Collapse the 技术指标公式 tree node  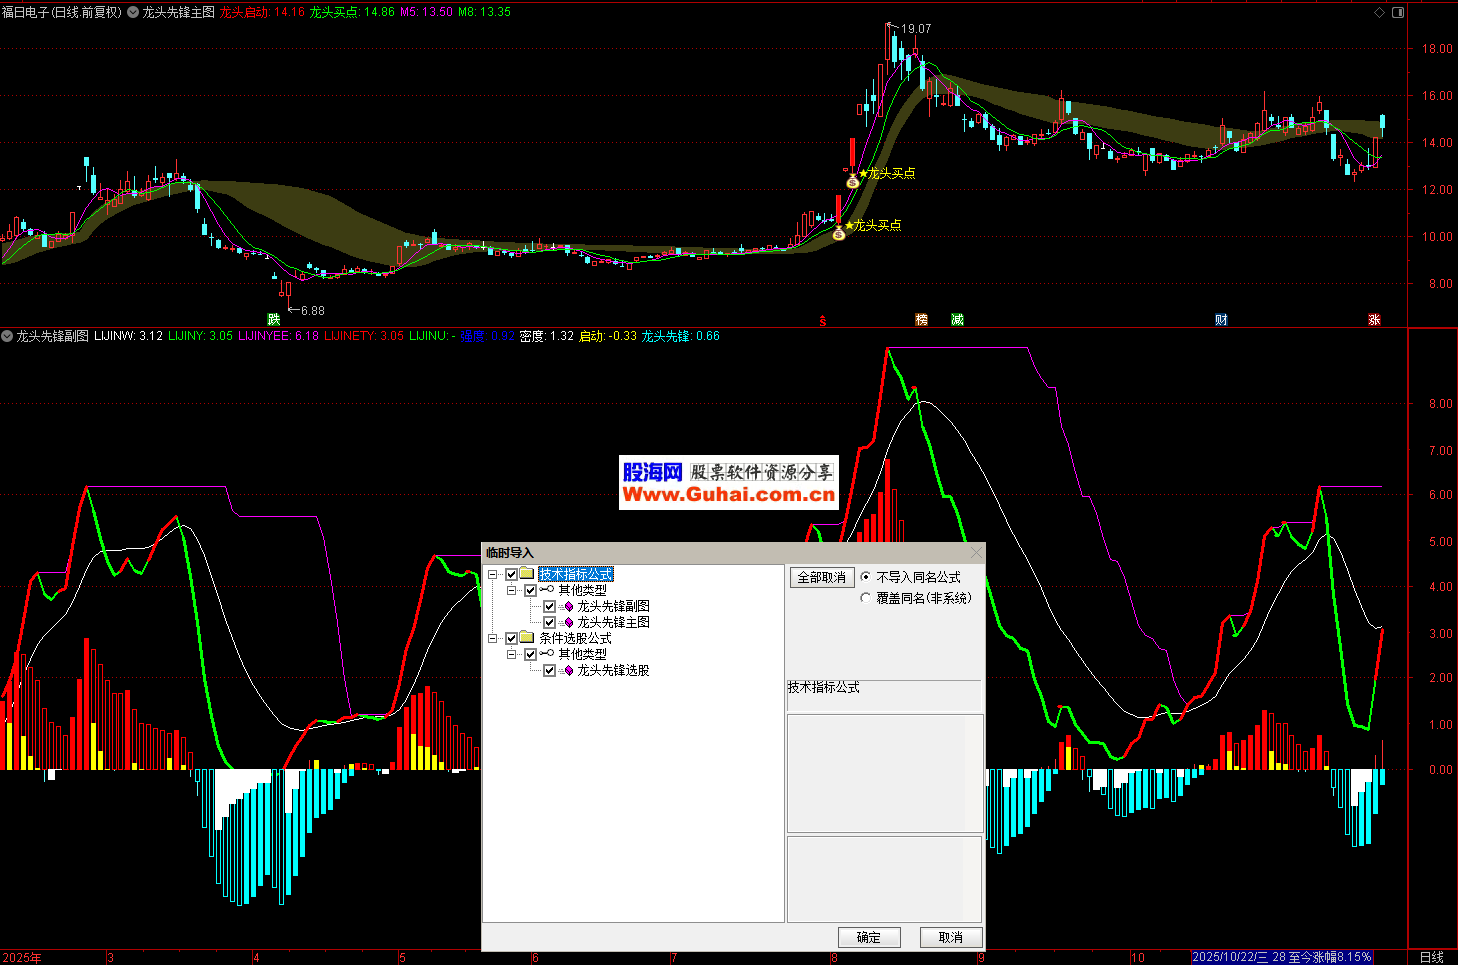pos(493,574)
